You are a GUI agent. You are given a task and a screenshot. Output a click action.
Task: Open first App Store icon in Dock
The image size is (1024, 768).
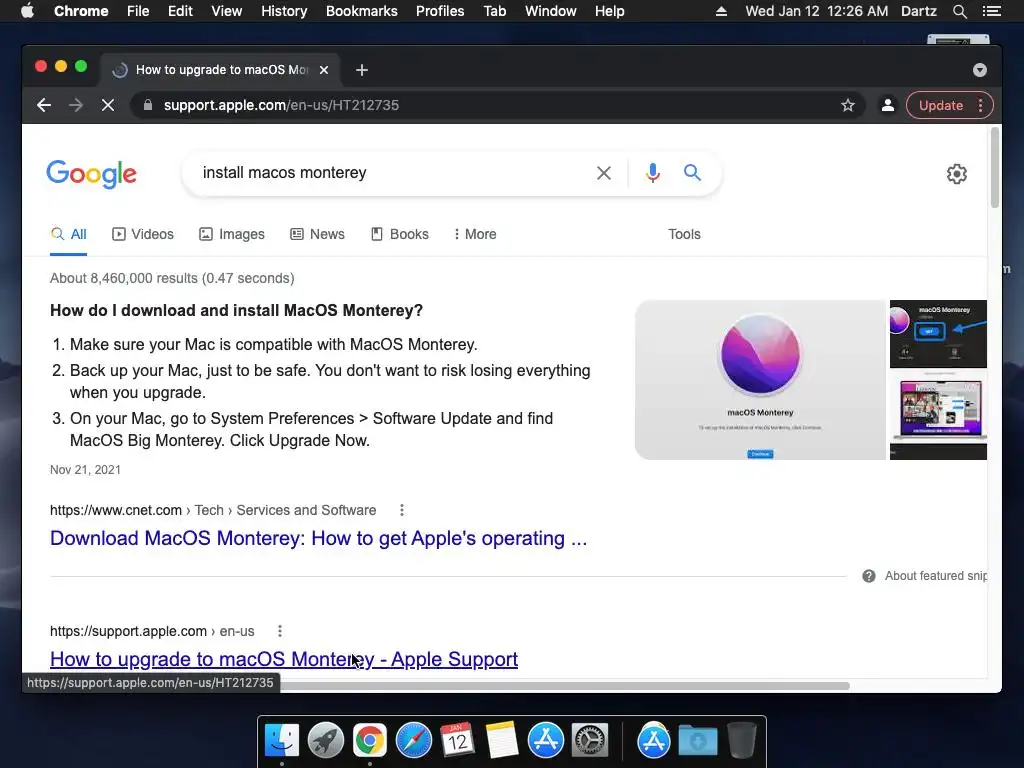coord(546,741)
